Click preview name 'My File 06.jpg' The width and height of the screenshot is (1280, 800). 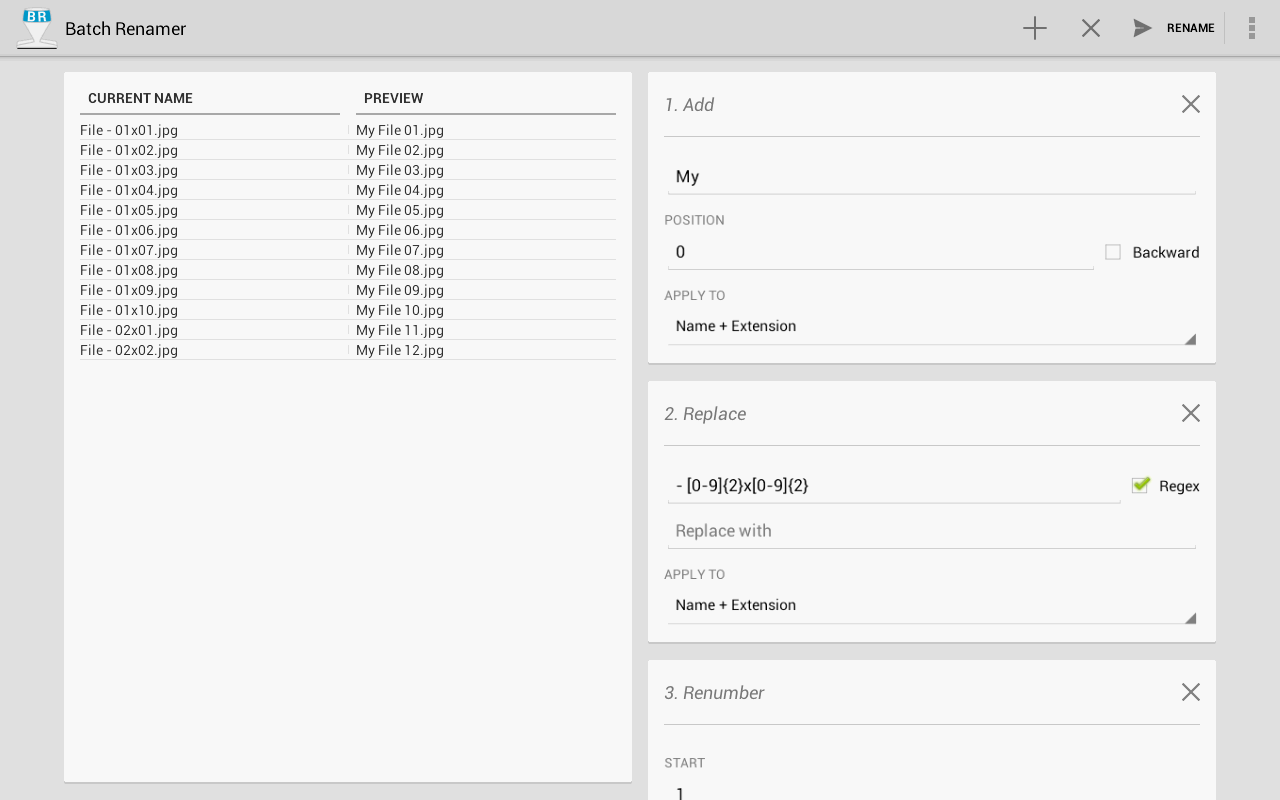click(x=400, y=230)
